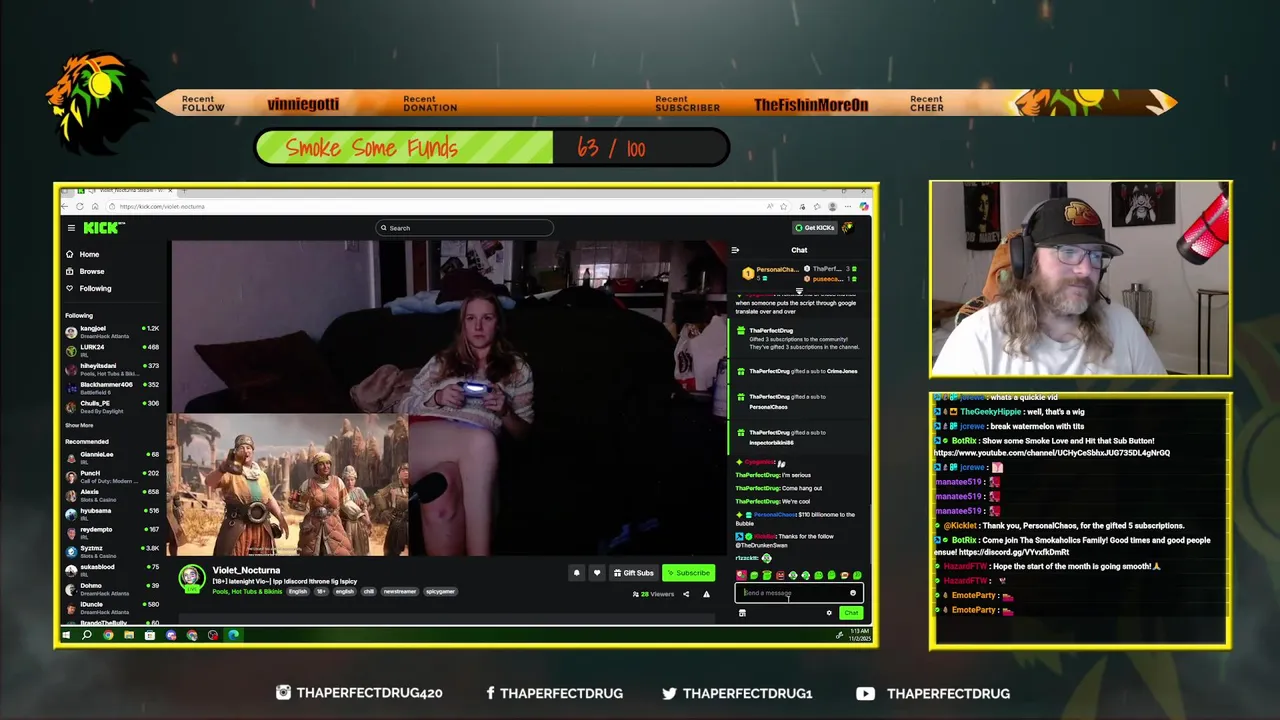
Task: Click the report warning triangle icon
Action: click(706, 594)
